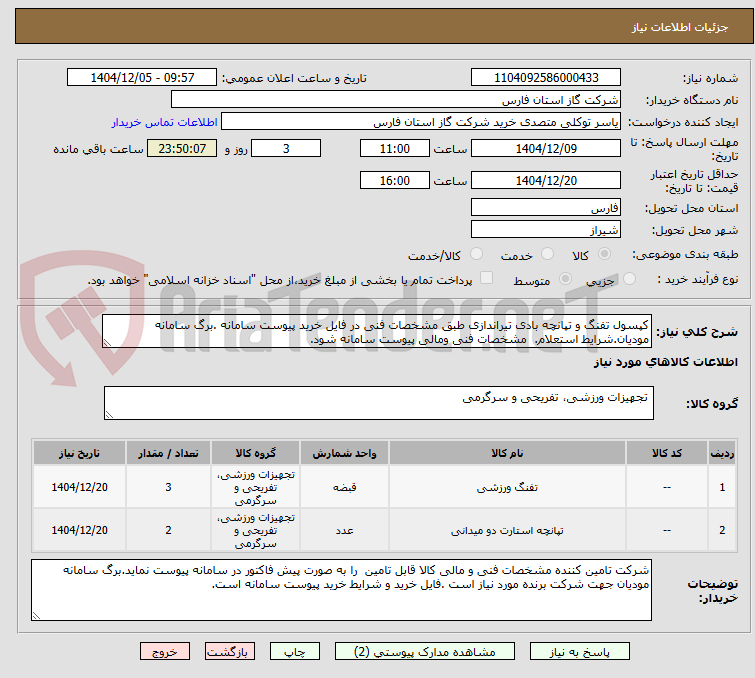
Task: Click the price validity date 1404/12/20 field
Action: point(546,181)
